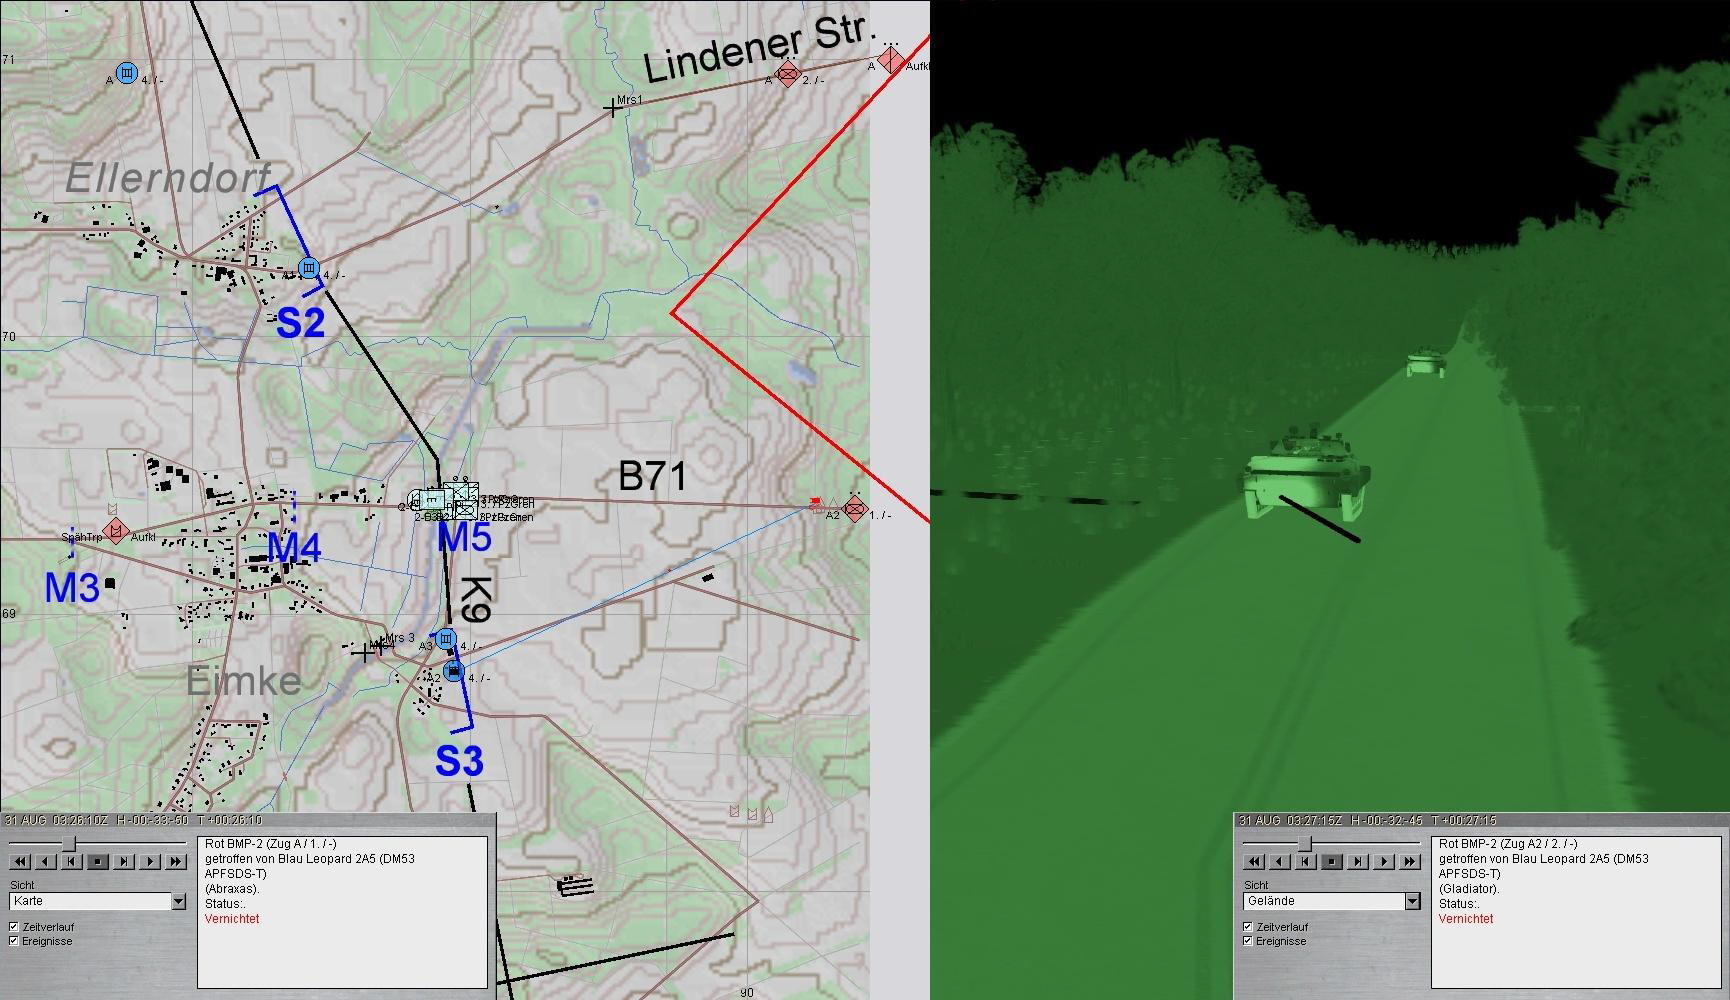Click fast forward in terrain replay panel
Screen dimensions: 1730x1000
click(x=1410, y=861)
